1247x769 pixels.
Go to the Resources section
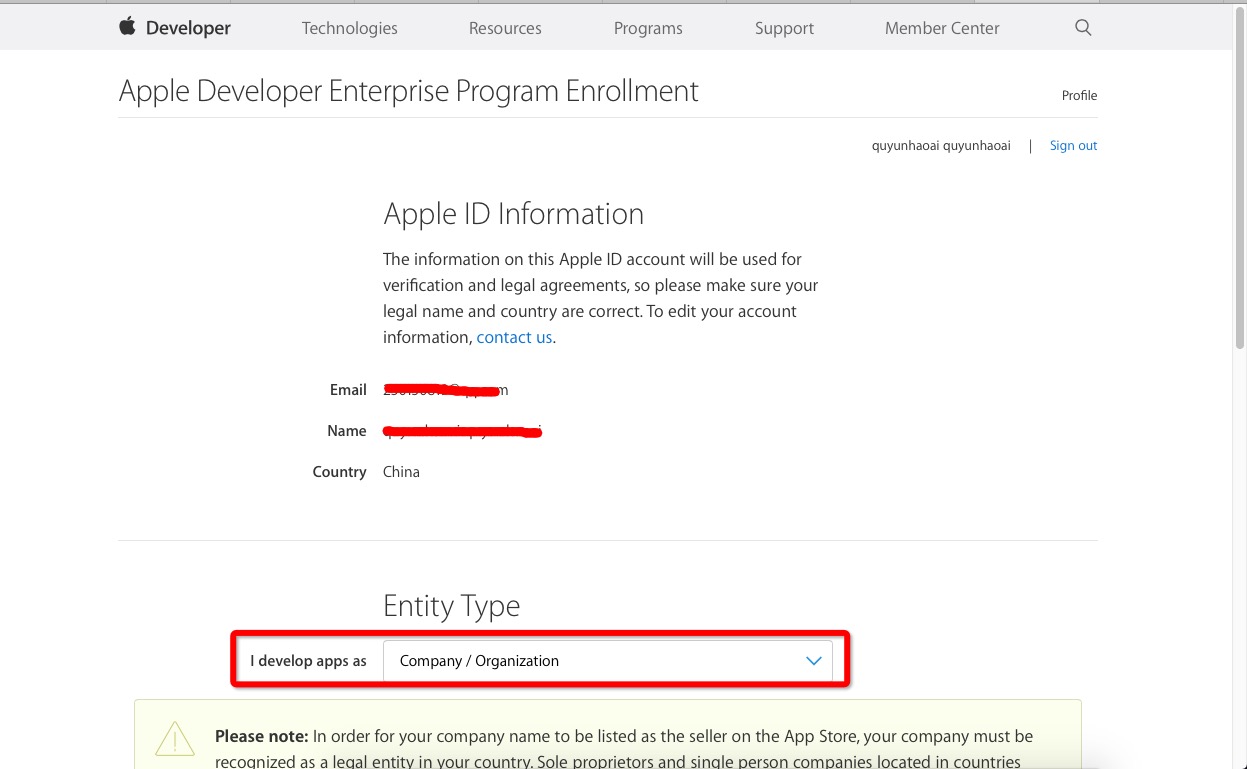tap(505, 28)
